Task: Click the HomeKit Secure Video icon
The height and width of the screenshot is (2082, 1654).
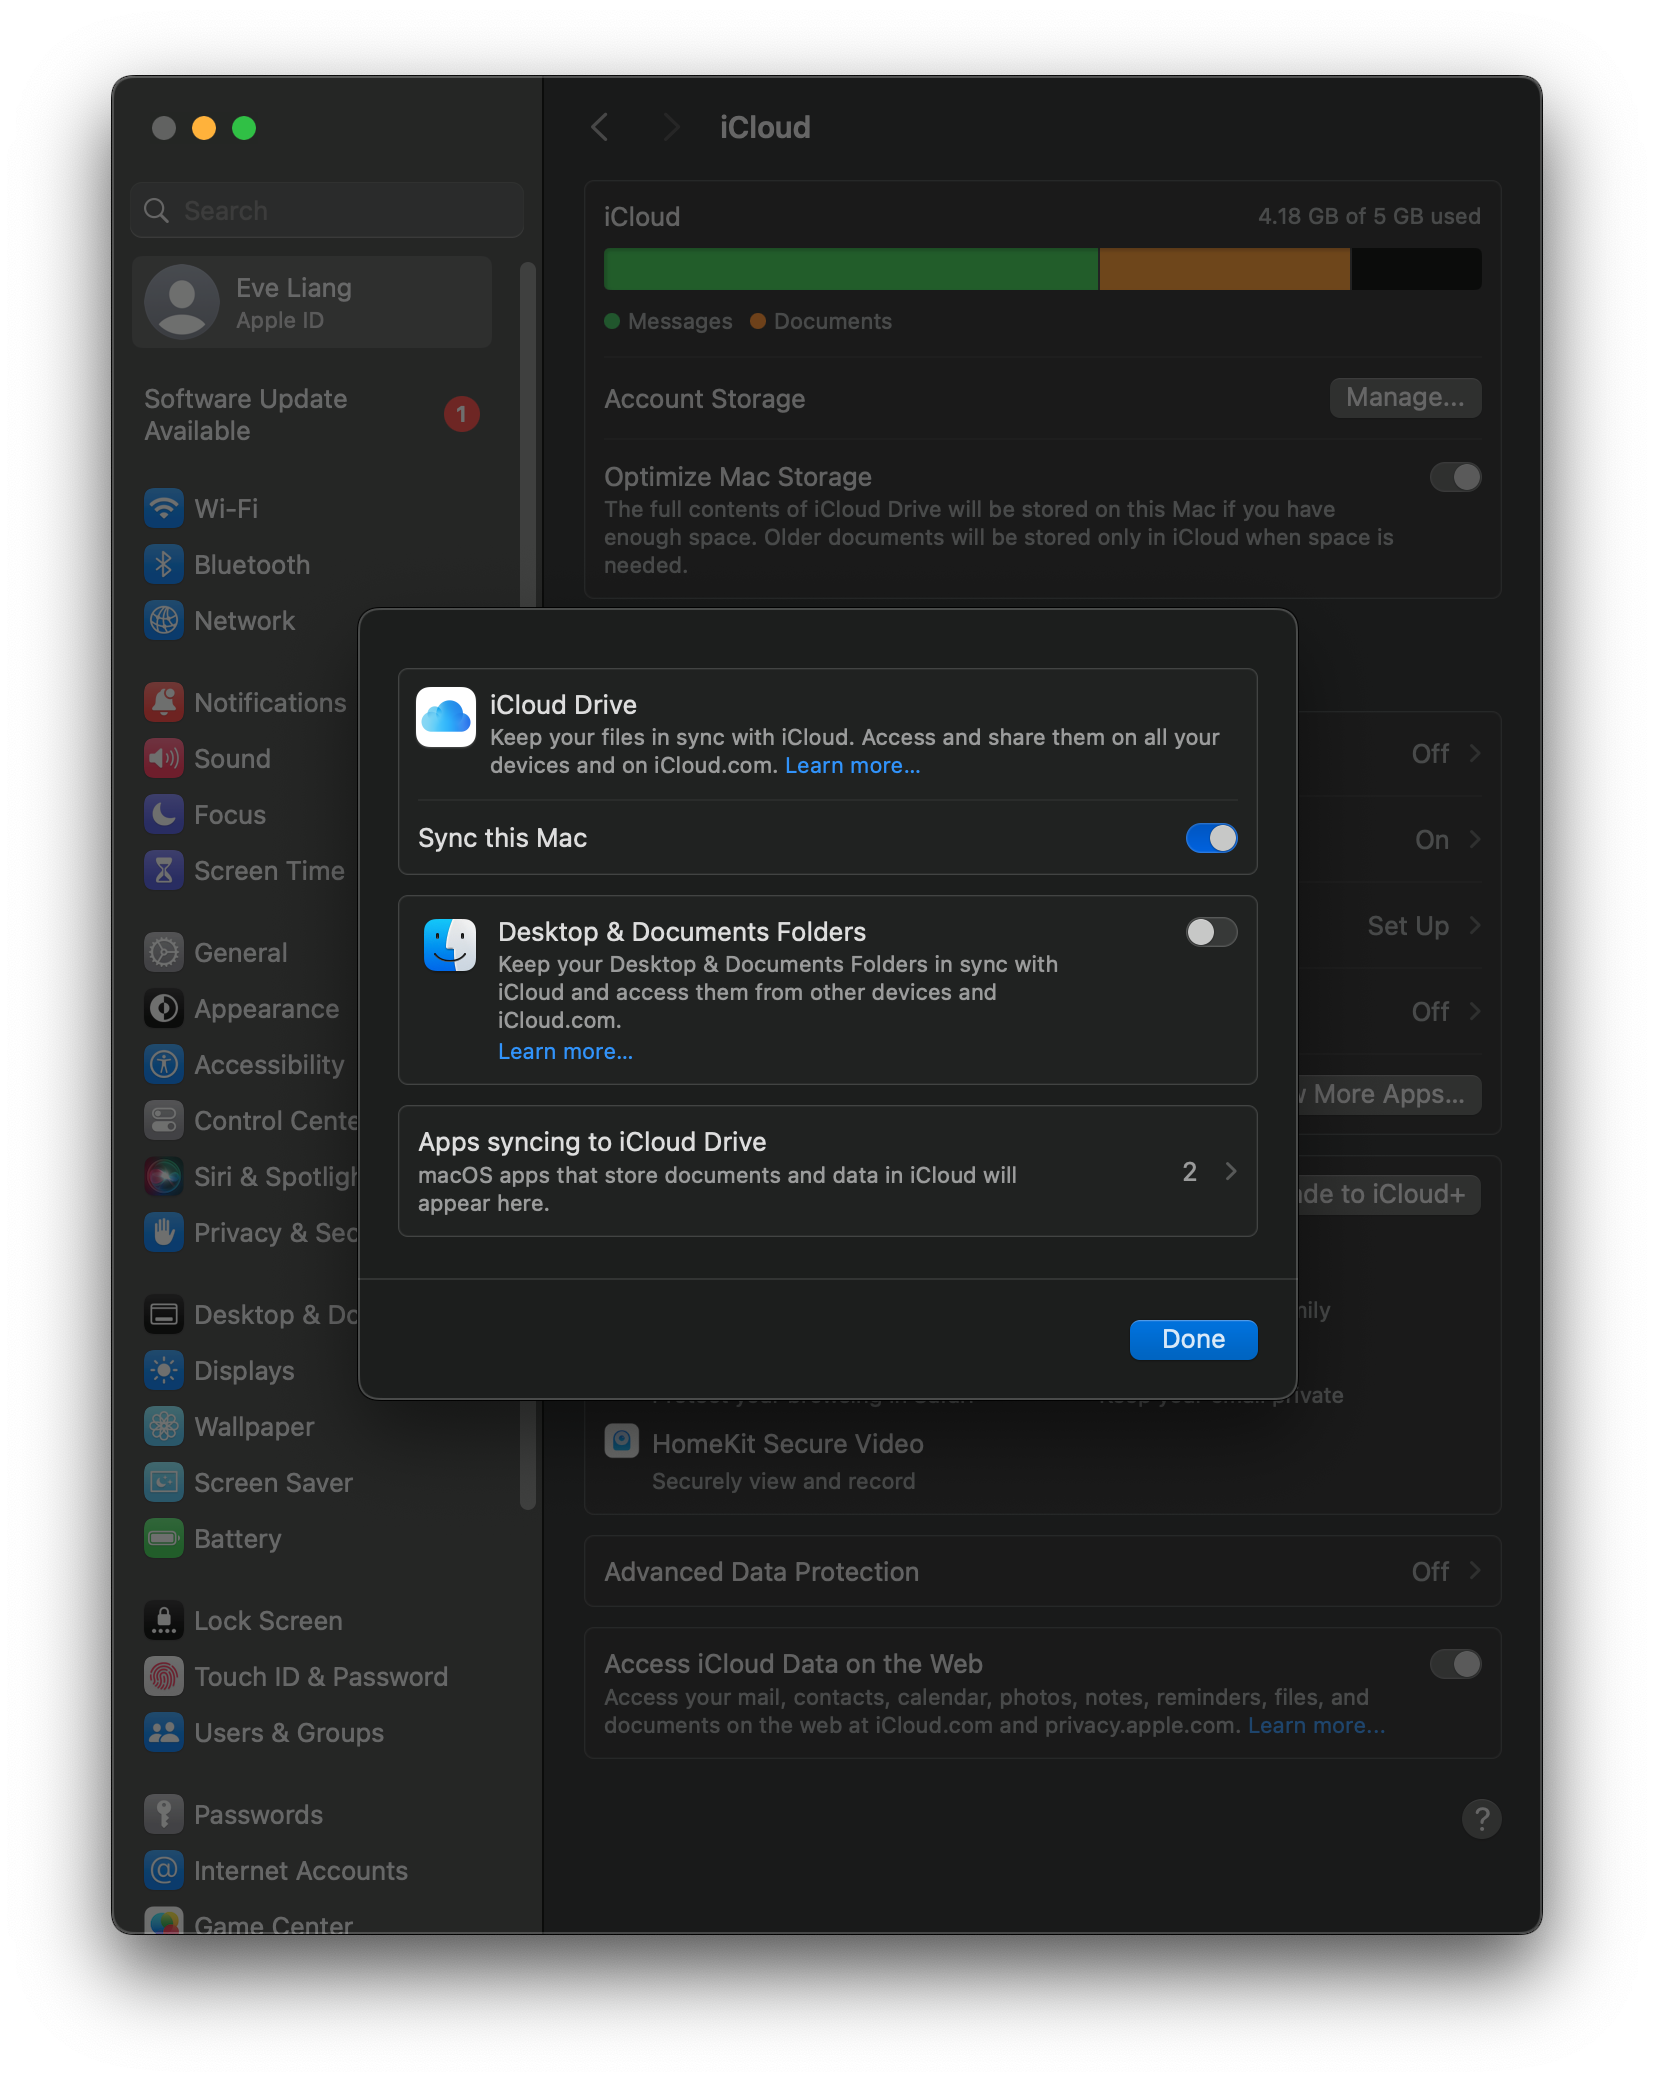Action: click(x=620, y=1440)
